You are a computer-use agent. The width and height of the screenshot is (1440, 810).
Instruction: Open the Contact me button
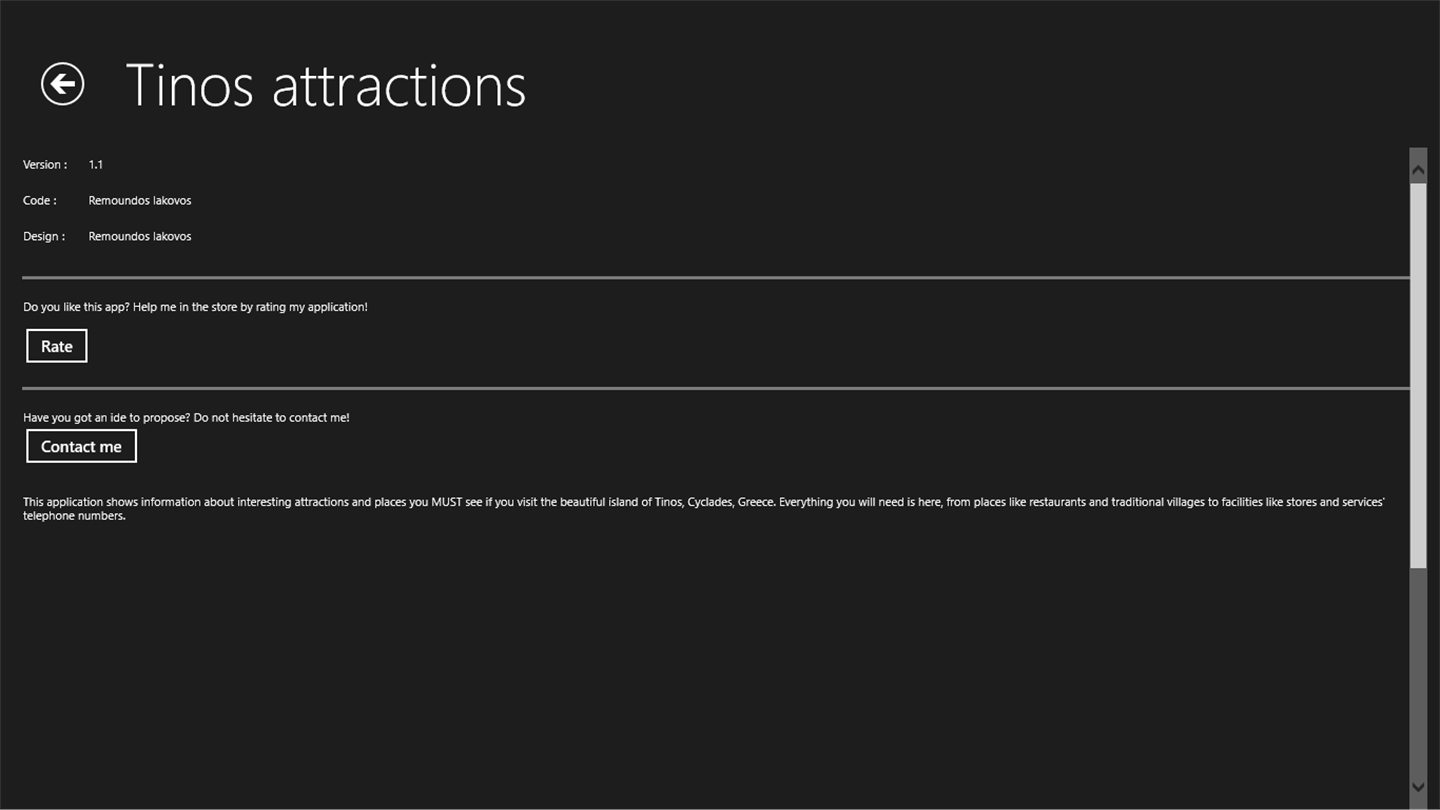[81, 446]
